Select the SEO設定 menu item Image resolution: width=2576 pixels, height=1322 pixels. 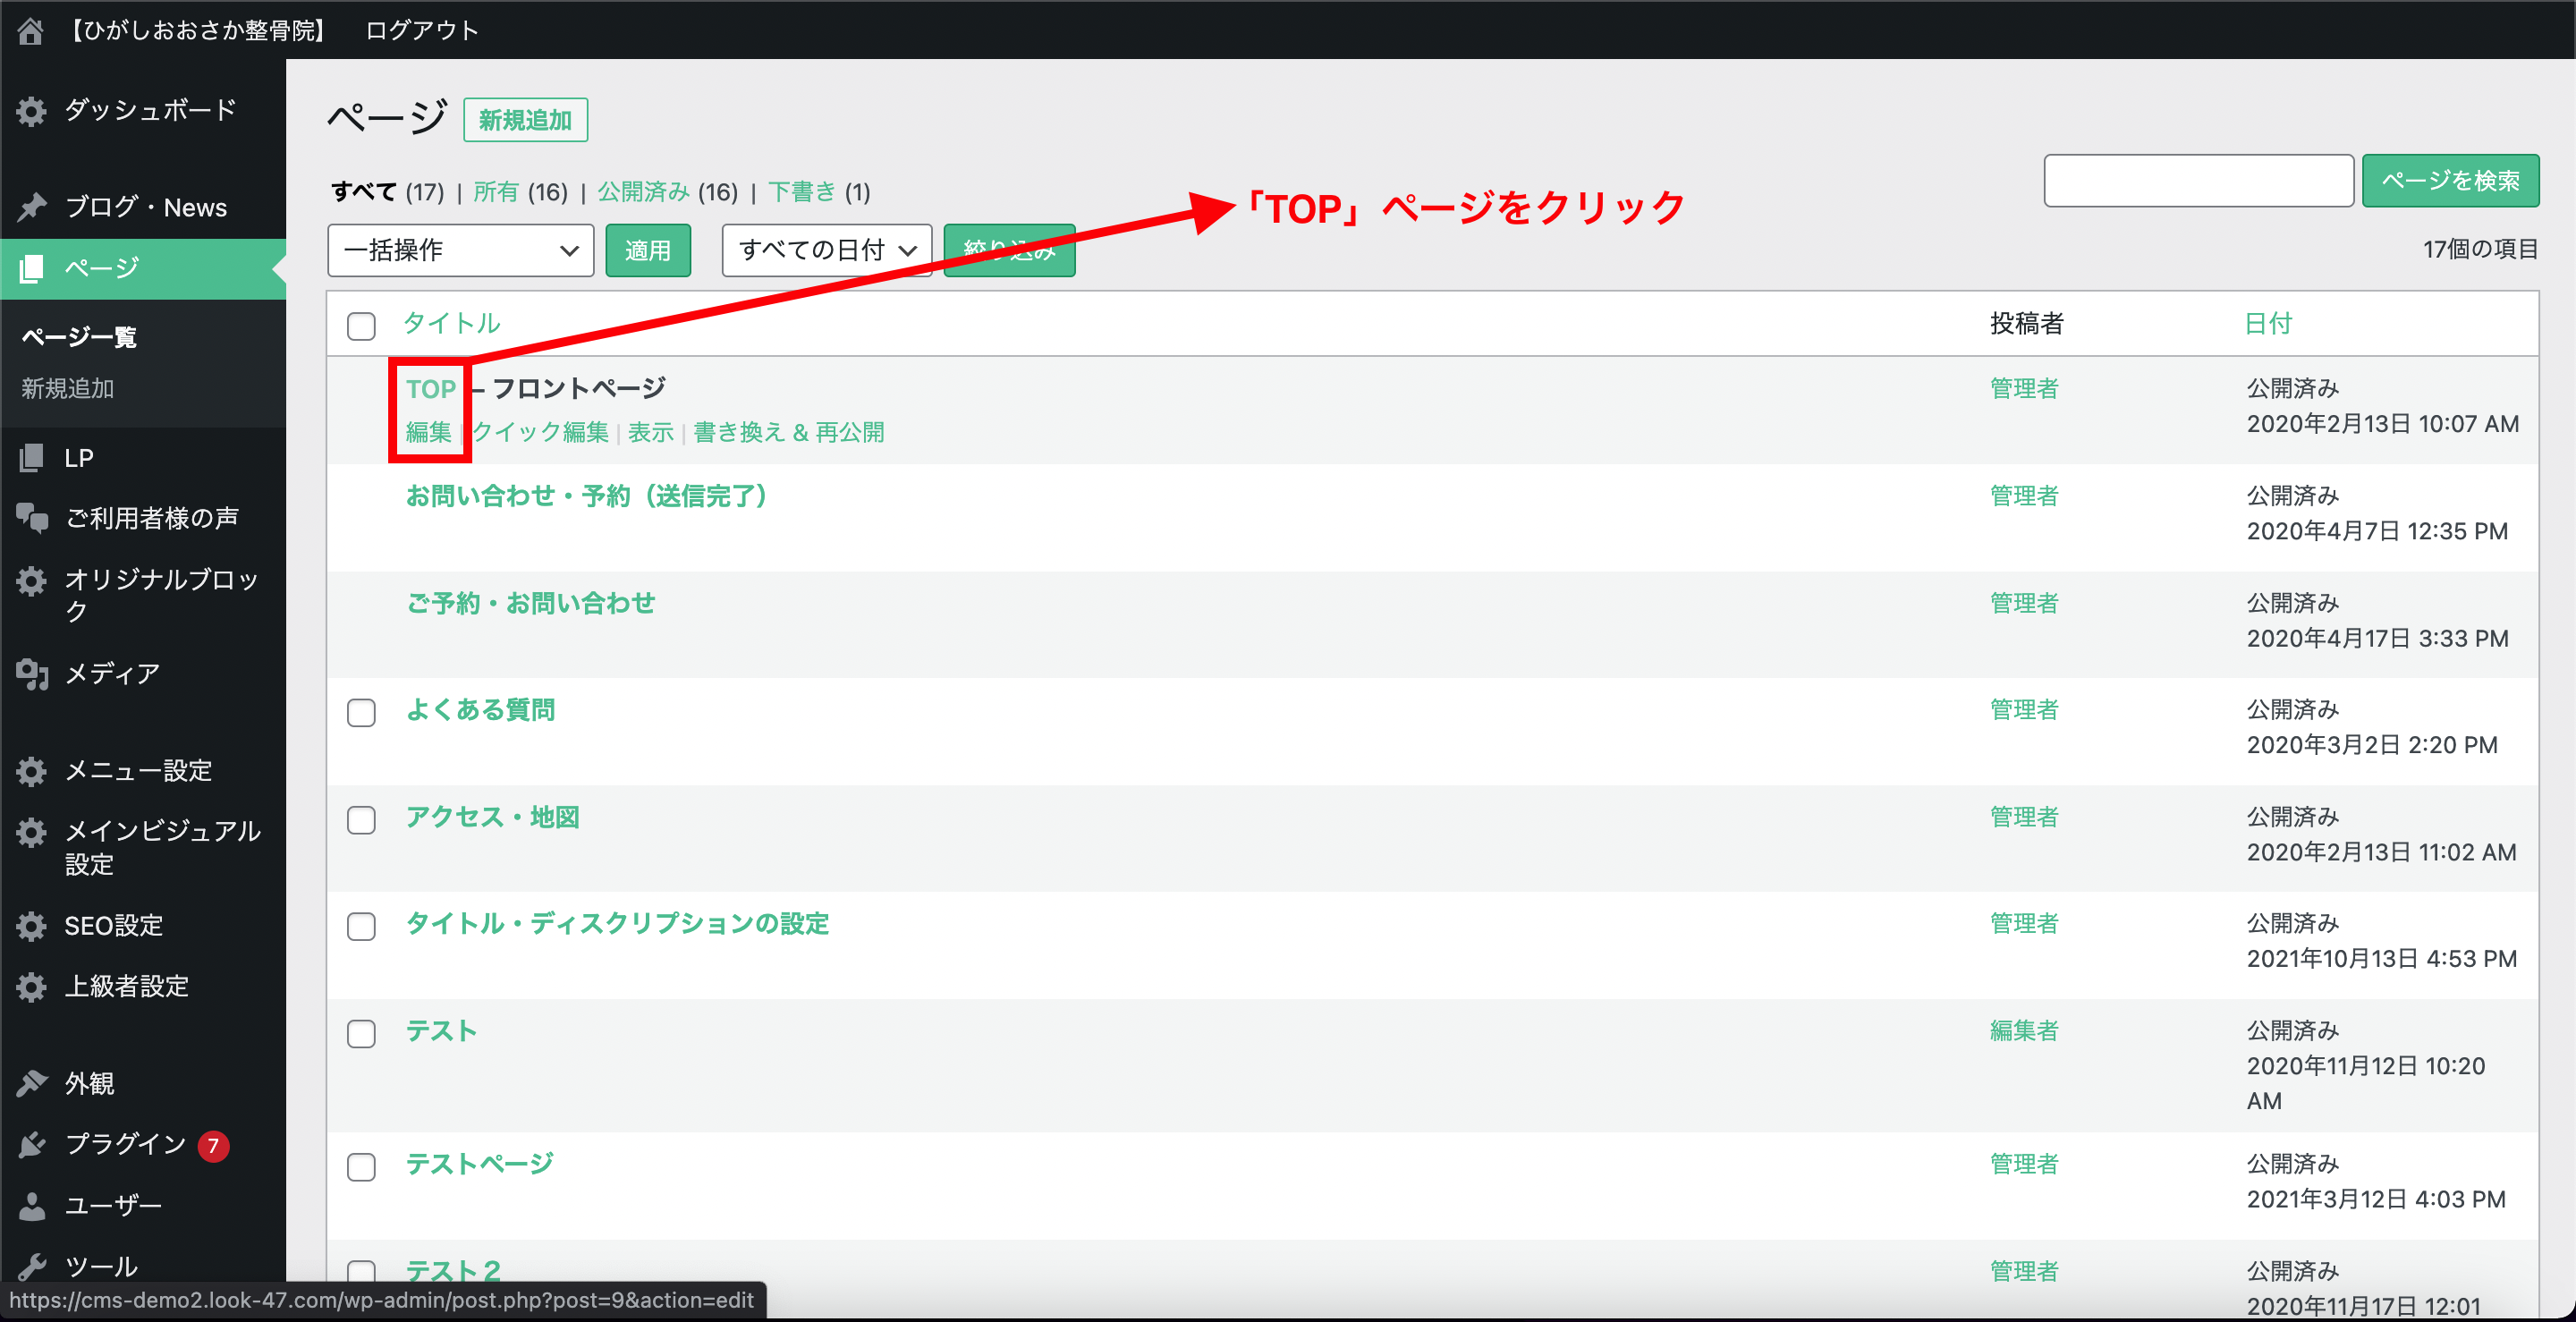point(113,926)
